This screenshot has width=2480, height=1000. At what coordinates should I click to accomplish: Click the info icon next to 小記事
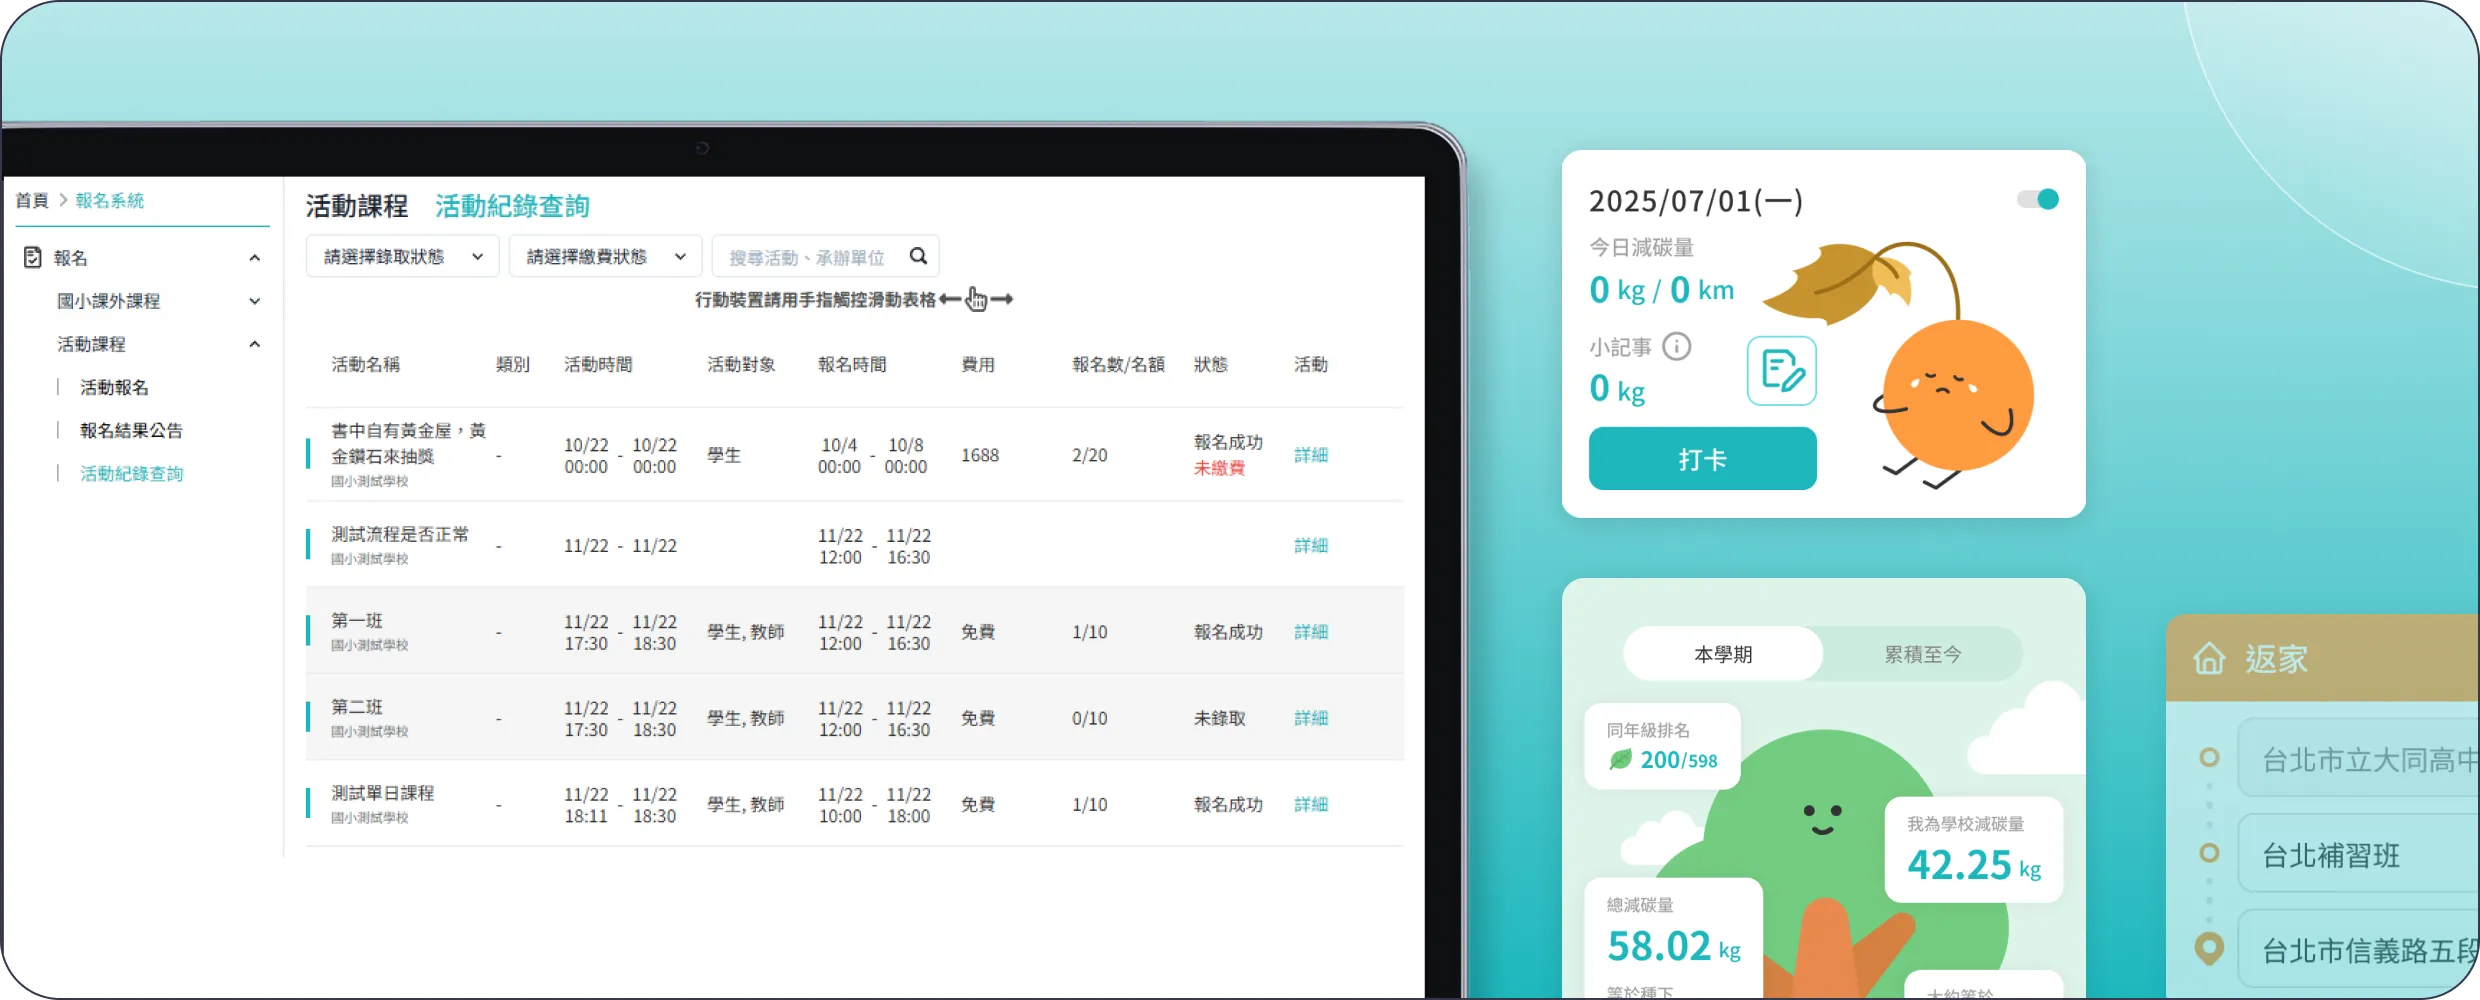1676,346
